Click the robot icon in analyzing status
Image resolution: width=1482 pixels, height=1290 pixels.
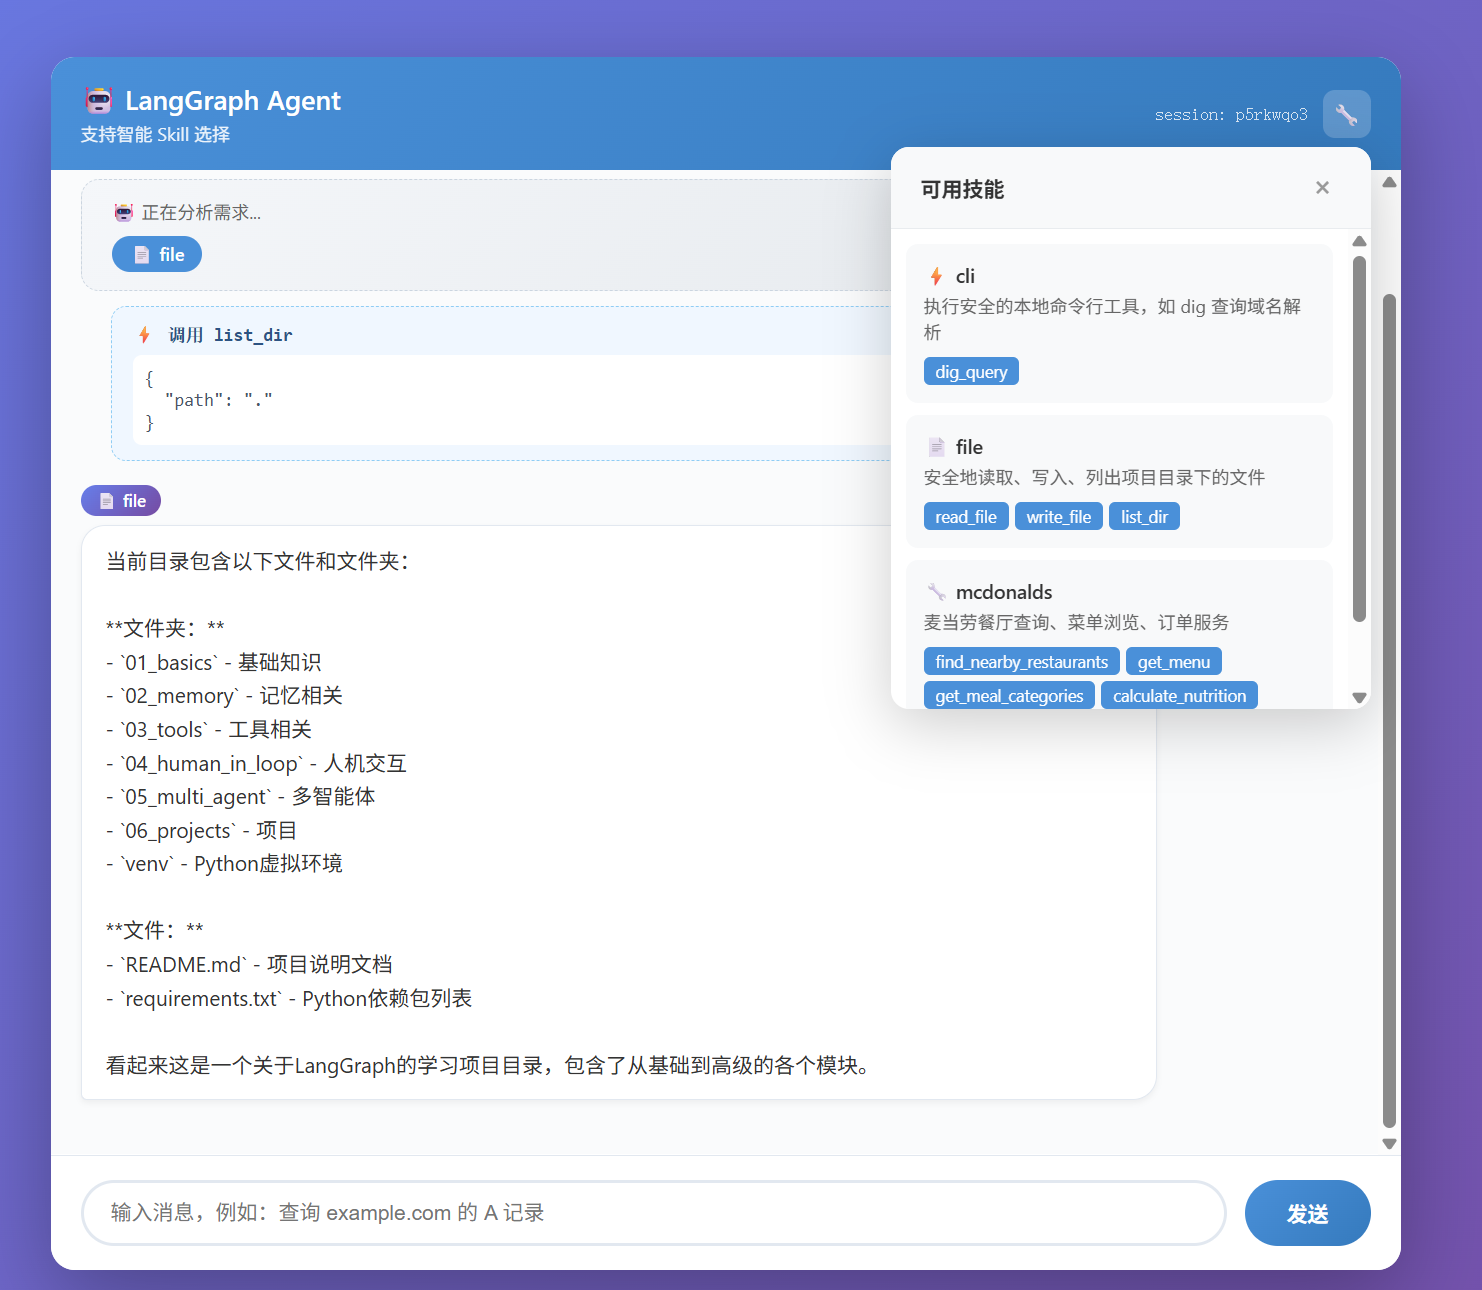coord(124,212)
